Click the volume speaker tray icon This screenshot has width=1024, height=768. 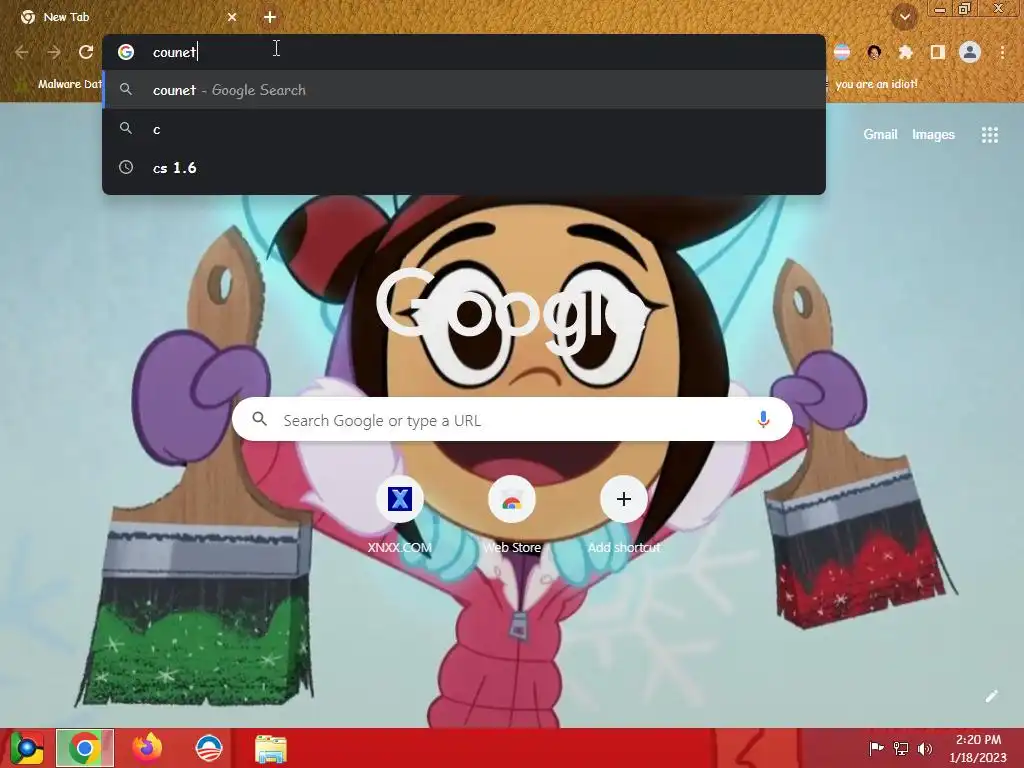coord(925,748)
